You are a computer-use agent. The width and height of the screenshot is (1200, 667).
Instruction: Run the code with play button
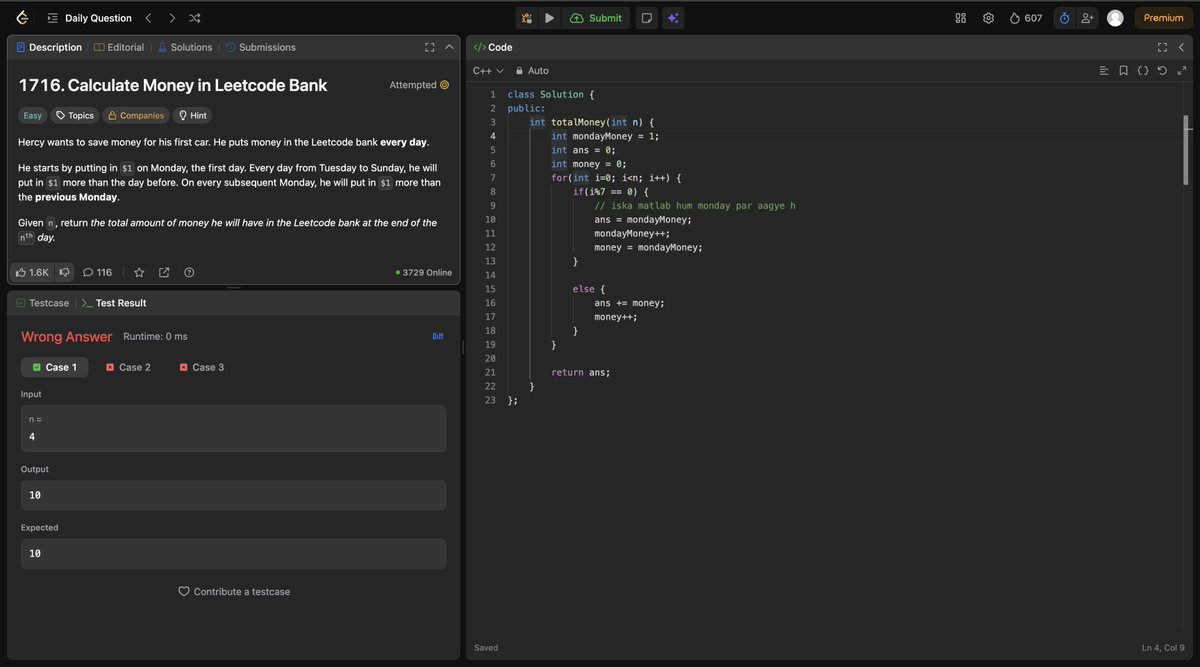pyautogui.click(x=549, y=18)
